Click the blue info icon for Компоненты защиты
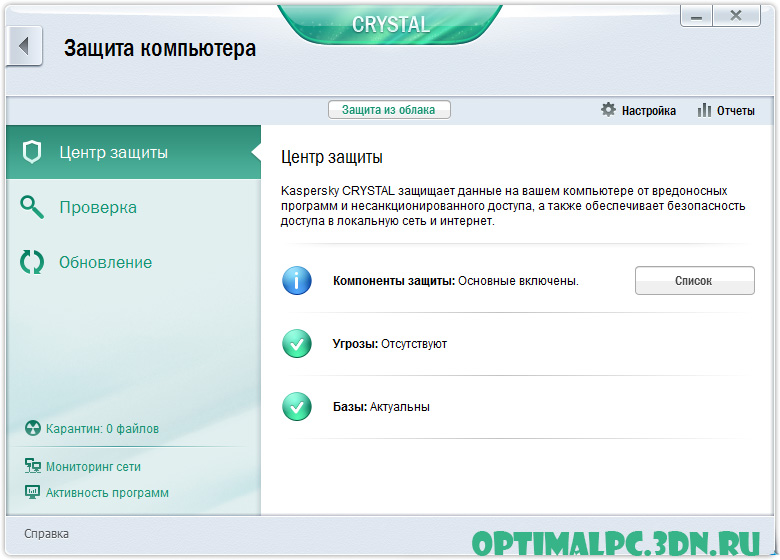780x560 pixels. click(x=297, y=280)
